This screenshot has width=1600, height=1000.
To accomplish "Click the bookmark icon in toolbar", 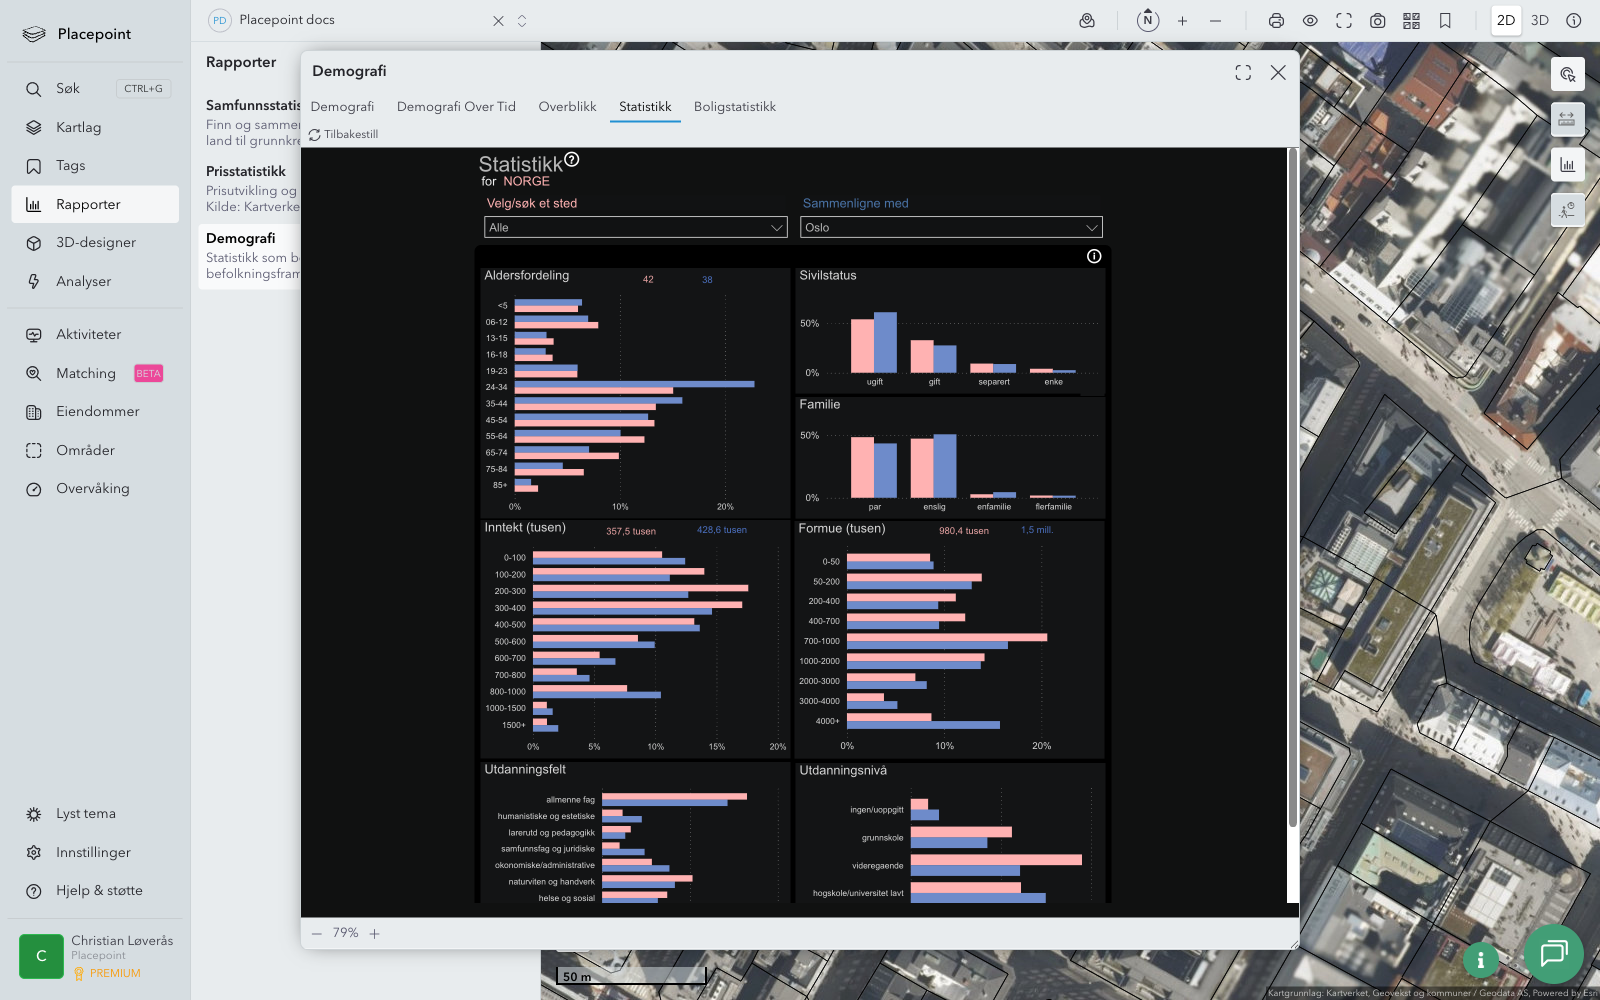I will (1445, 21).
